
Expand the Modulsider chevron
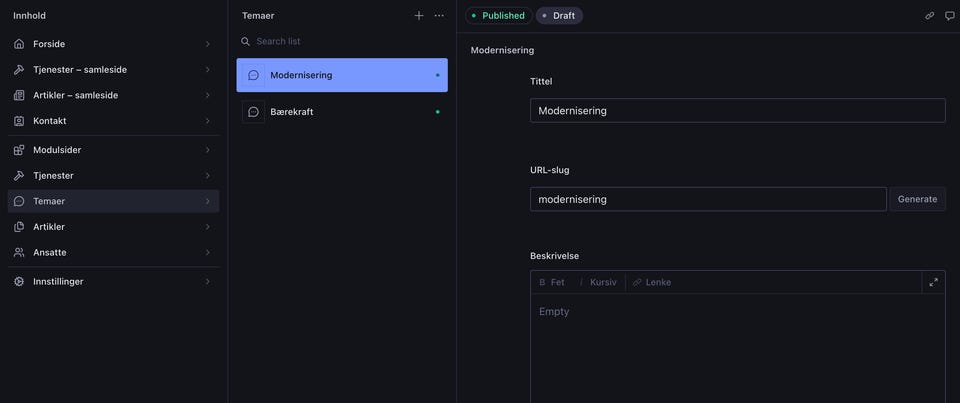(x=207, y=150)
